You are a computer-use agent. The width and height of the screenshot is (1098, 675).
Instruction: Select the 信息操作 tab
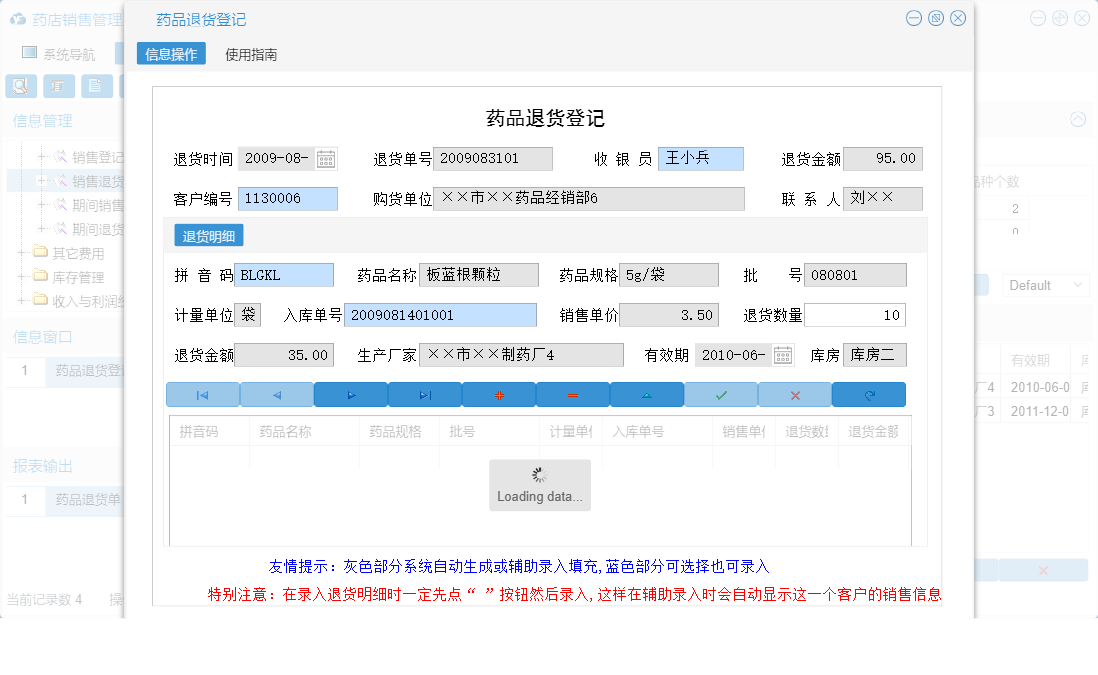pyautogui.click(x=170, y=55)
